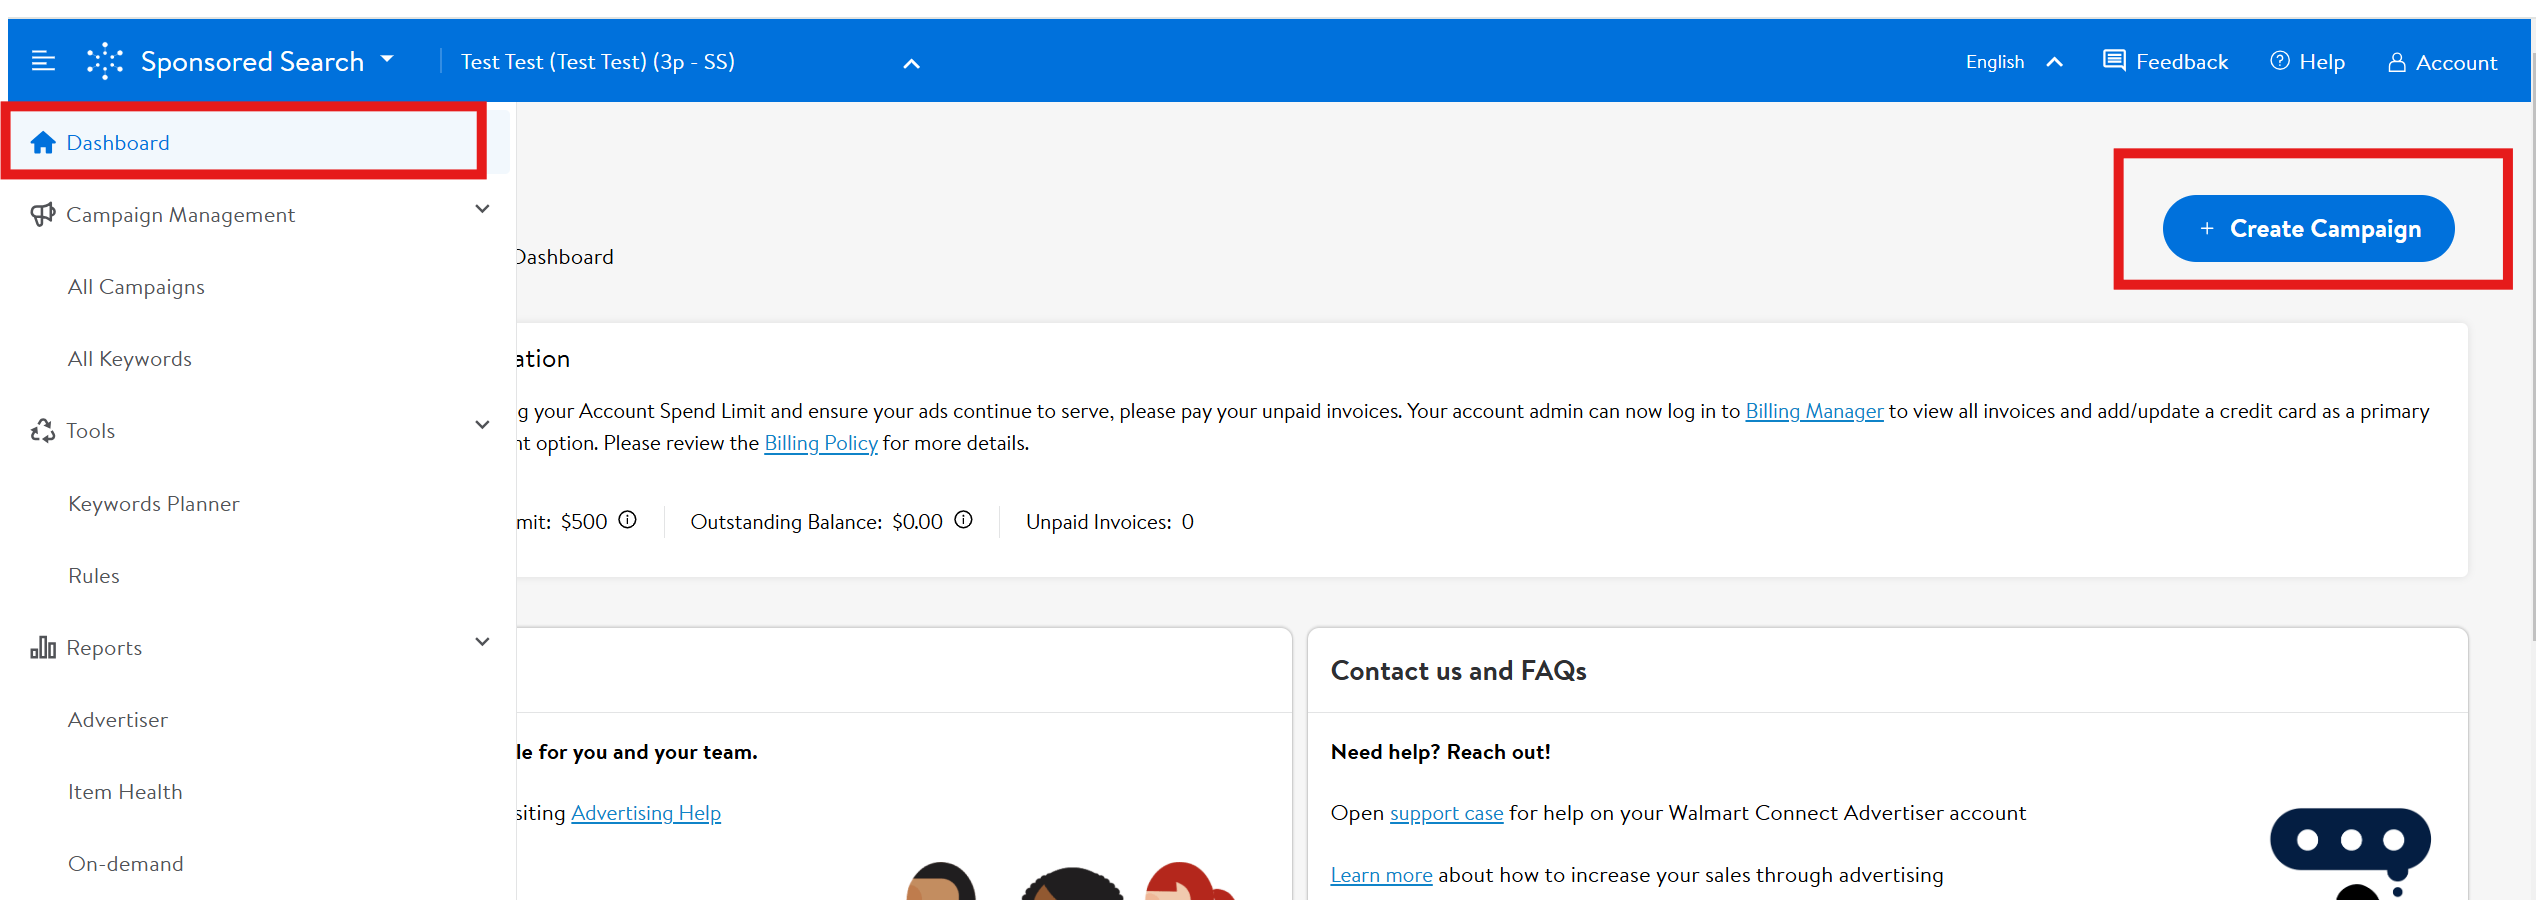The height and width of the screenshot is (900, 2536).
Task: Go to Item Health report
Action: 125,792
